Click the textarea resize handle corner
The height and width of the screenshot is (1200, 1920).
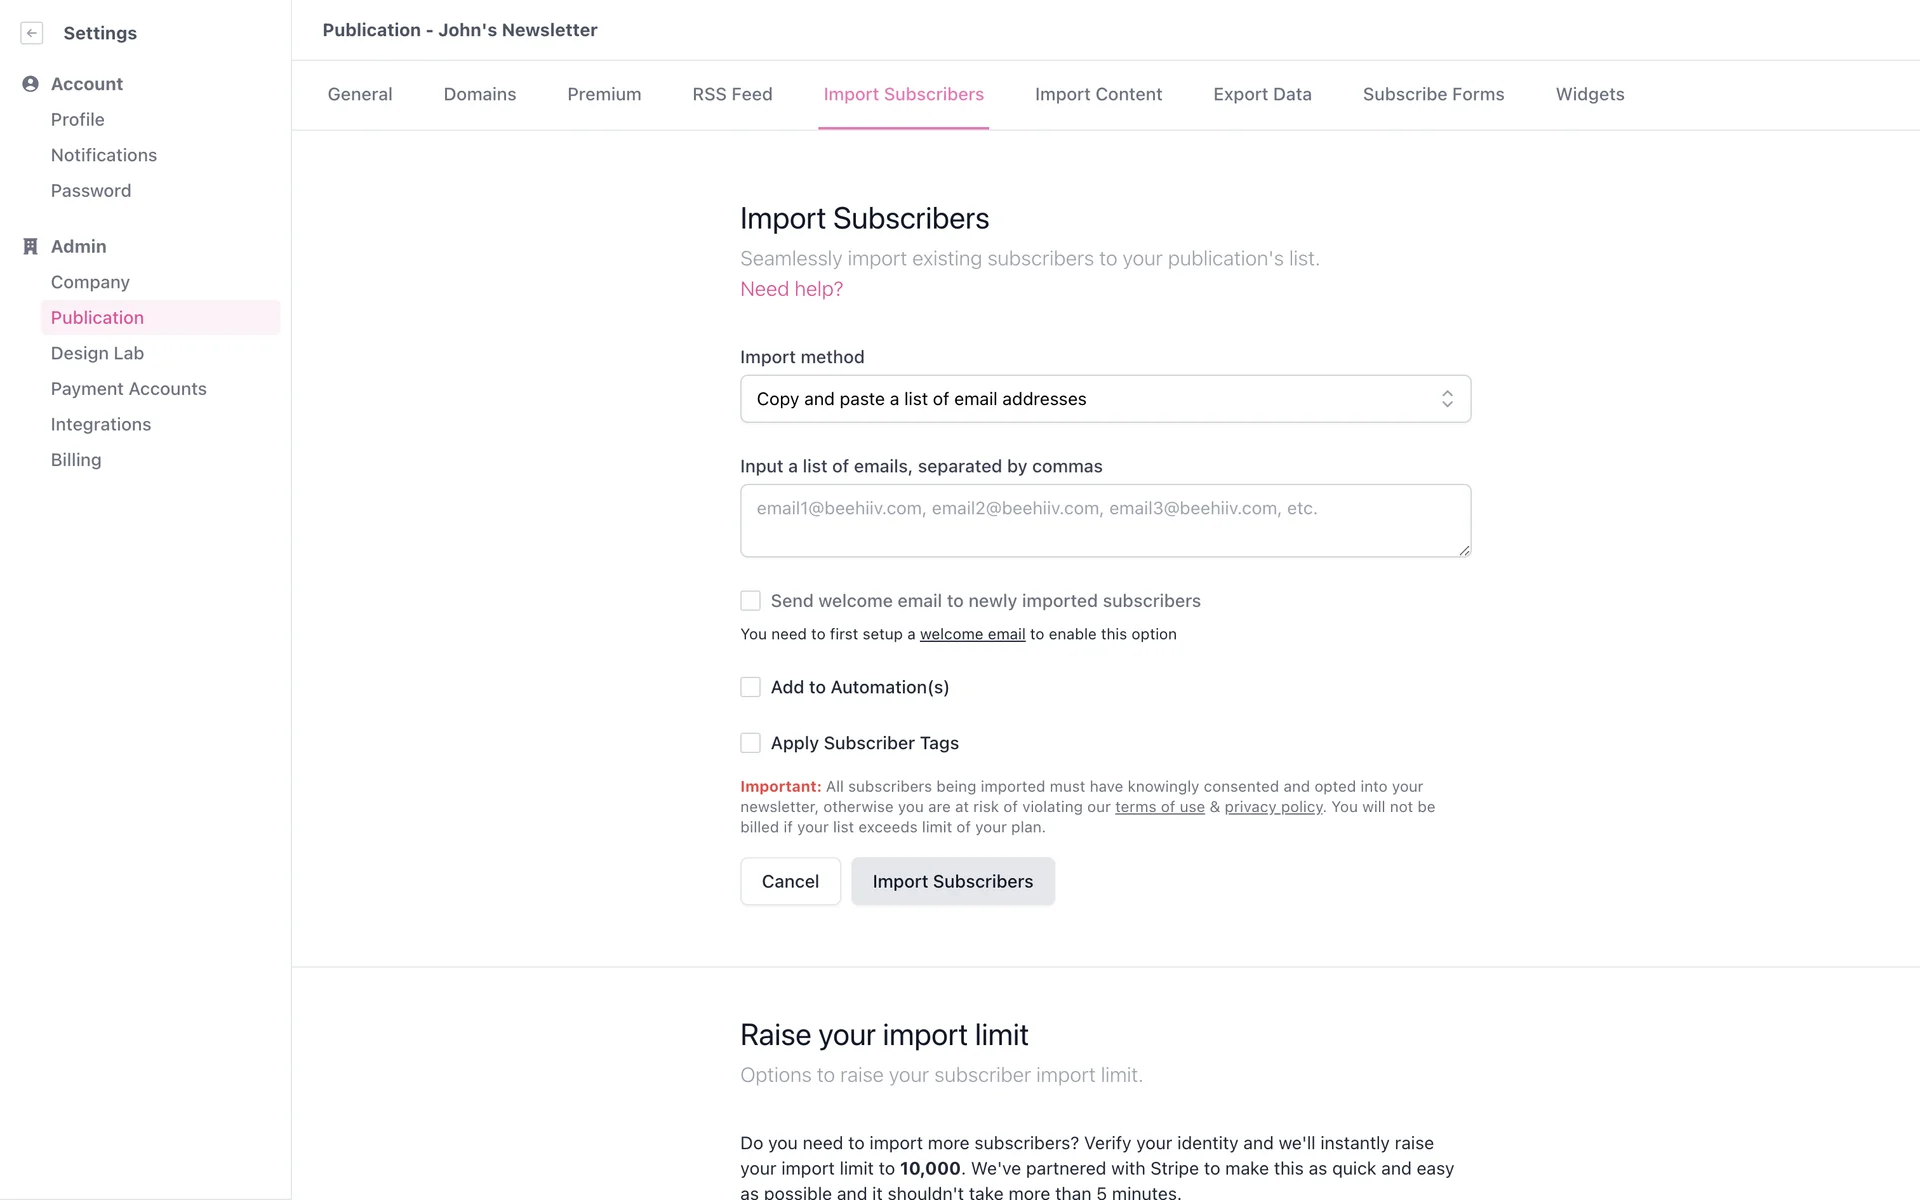point(1464,550)
